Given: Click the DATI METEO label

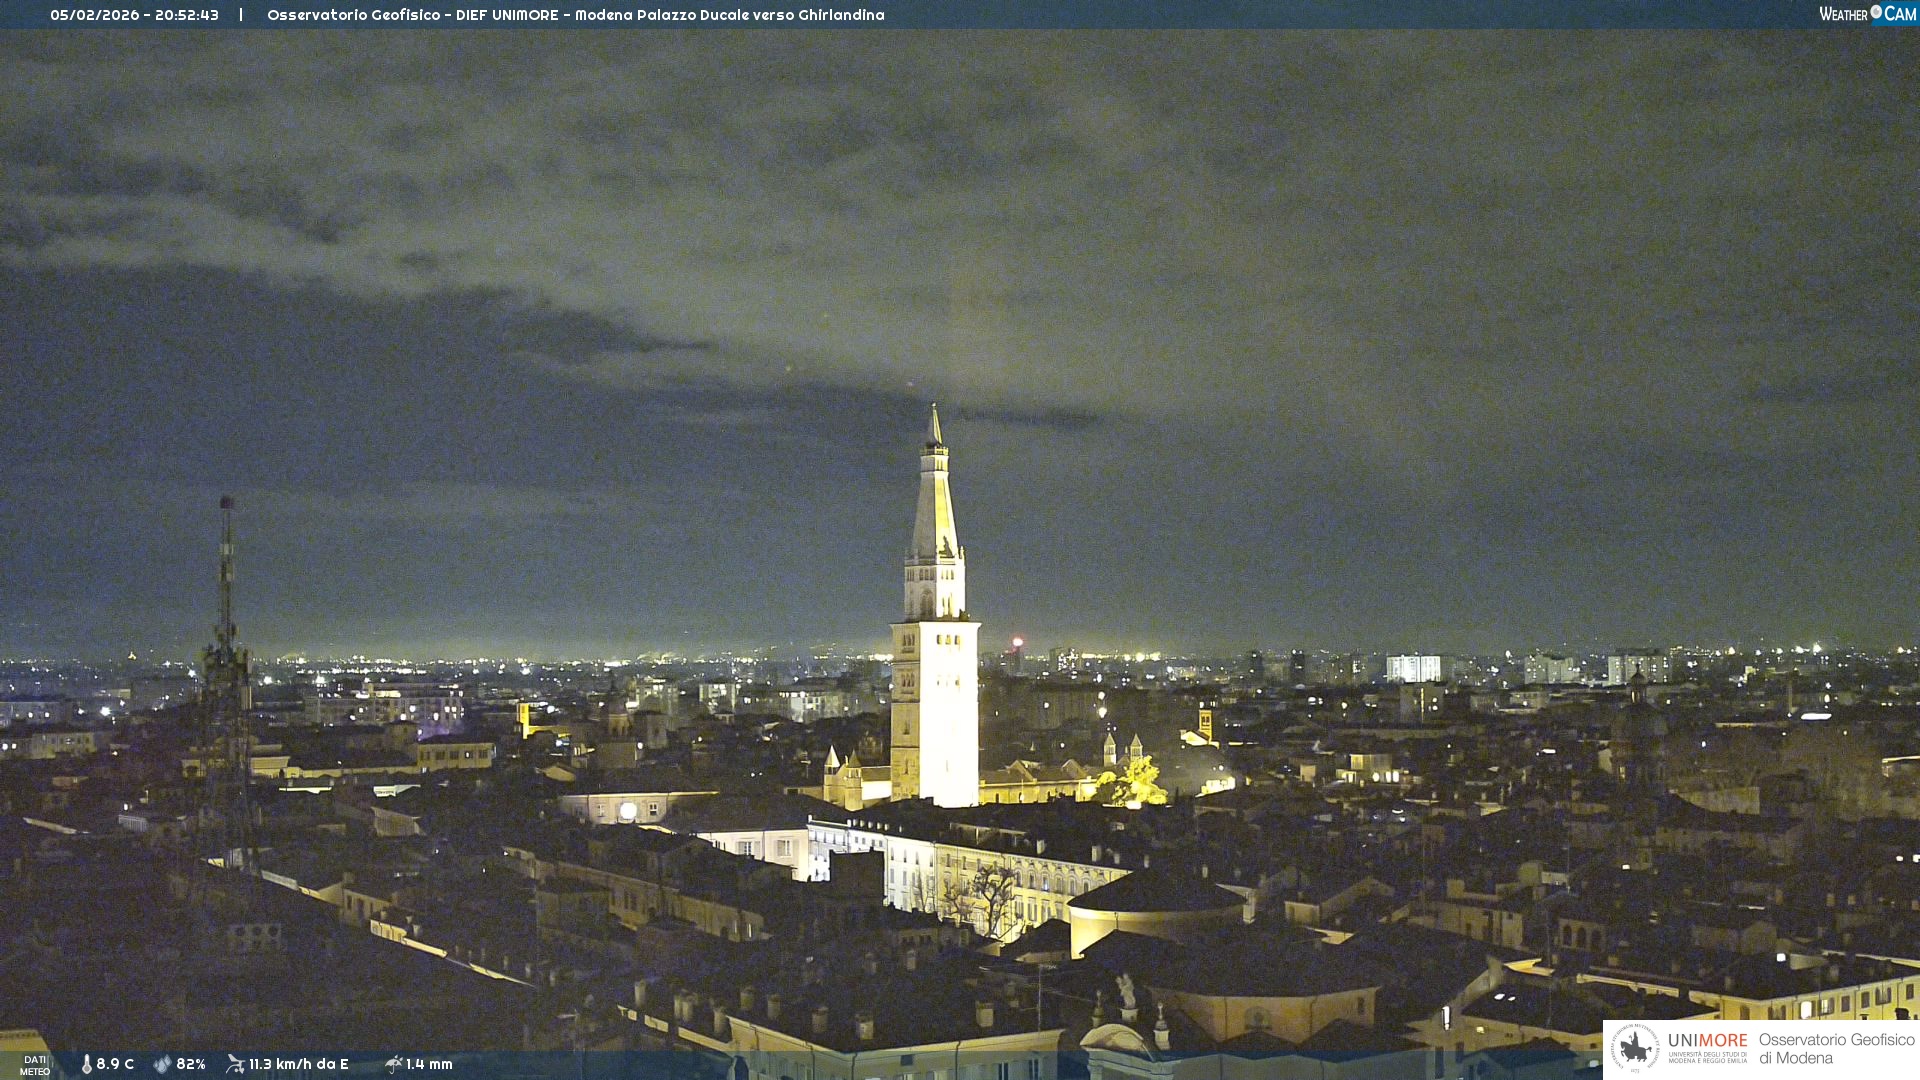Looking at the screenshot, I should [x=35, y=1065].
